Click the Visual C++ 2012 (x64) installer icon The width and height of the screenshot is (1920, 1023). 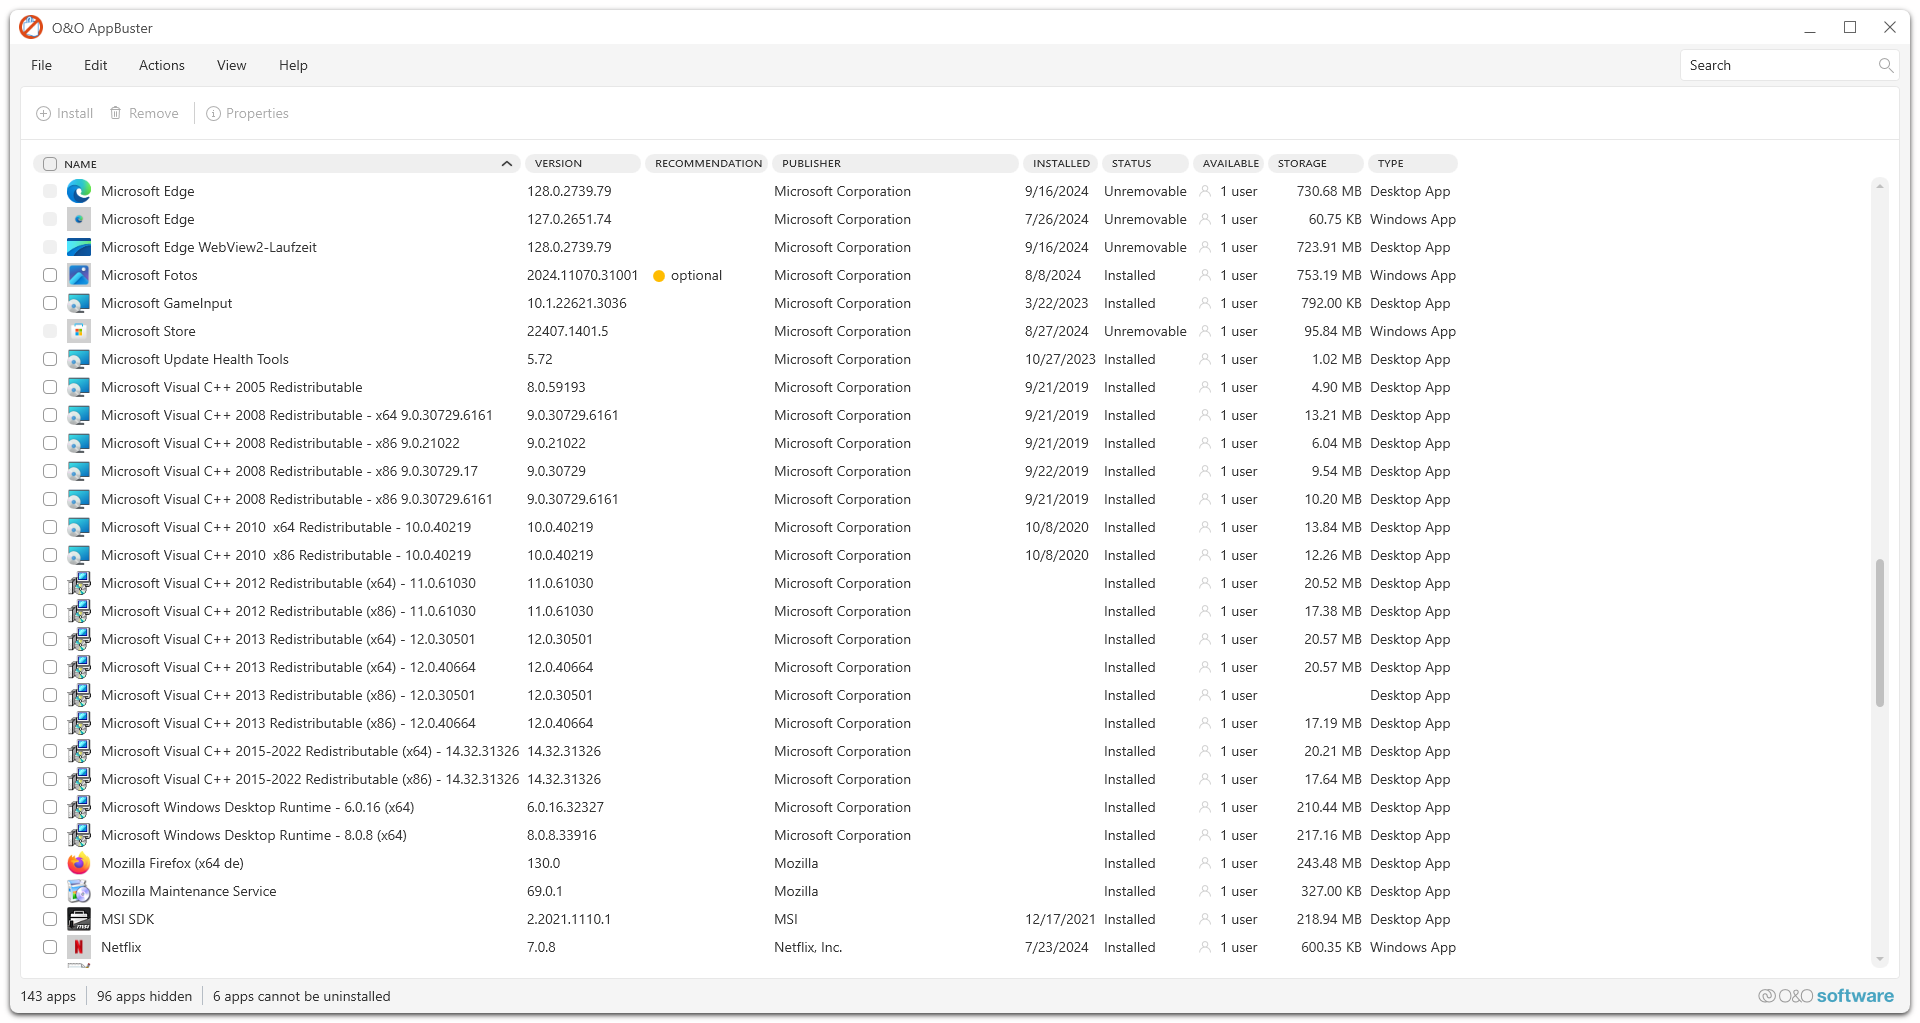coord(79,583)
